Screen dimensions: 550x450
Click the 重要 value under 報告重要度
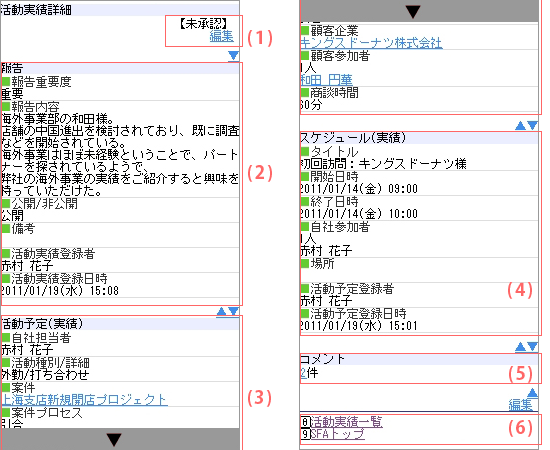pyautogui.click(x=12, y=94)
